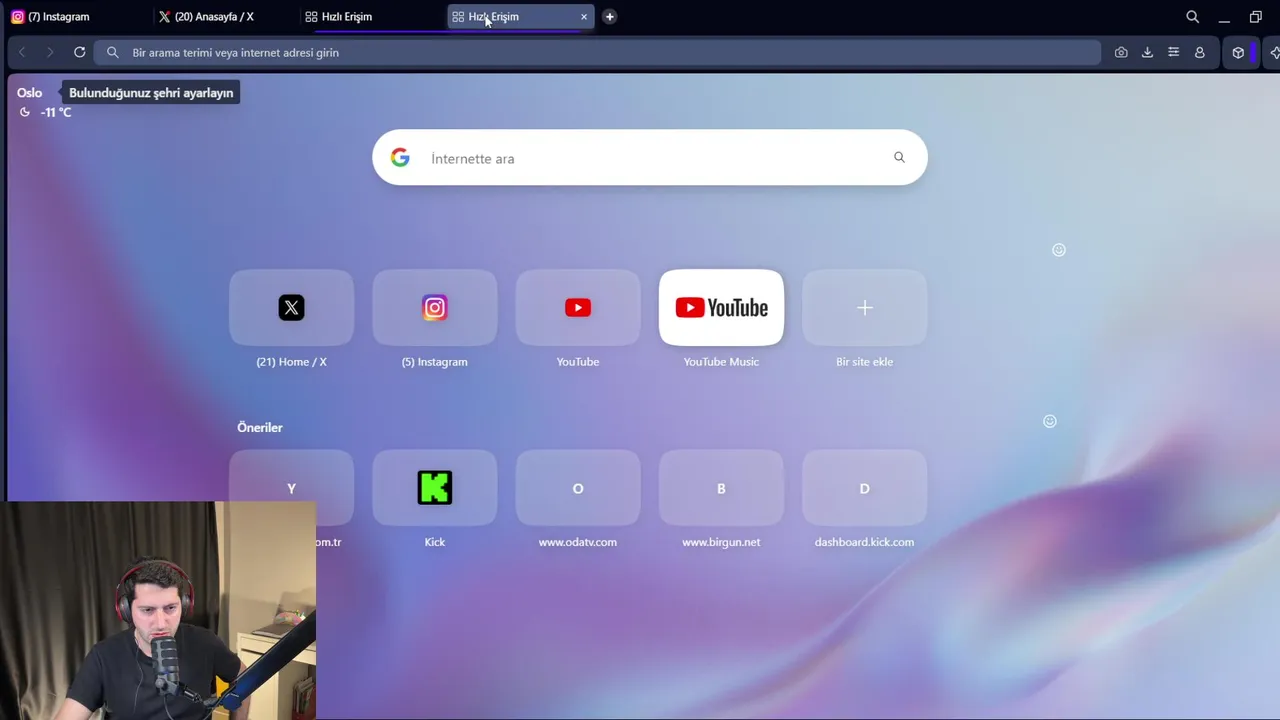Image resolution: width=1280 pixels, height=720 pixels.
Task: Reload the current page
Action: point(80,52)
